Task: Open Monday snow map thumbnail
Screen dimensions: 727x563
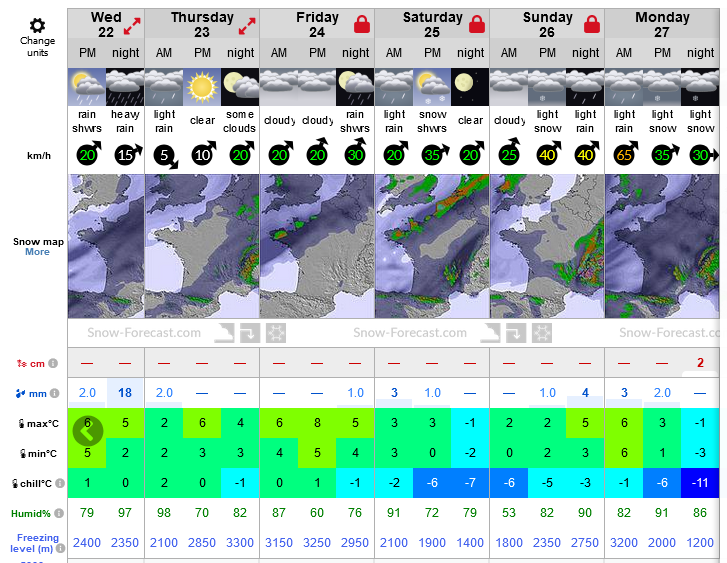Action: [x=662, y=246]
